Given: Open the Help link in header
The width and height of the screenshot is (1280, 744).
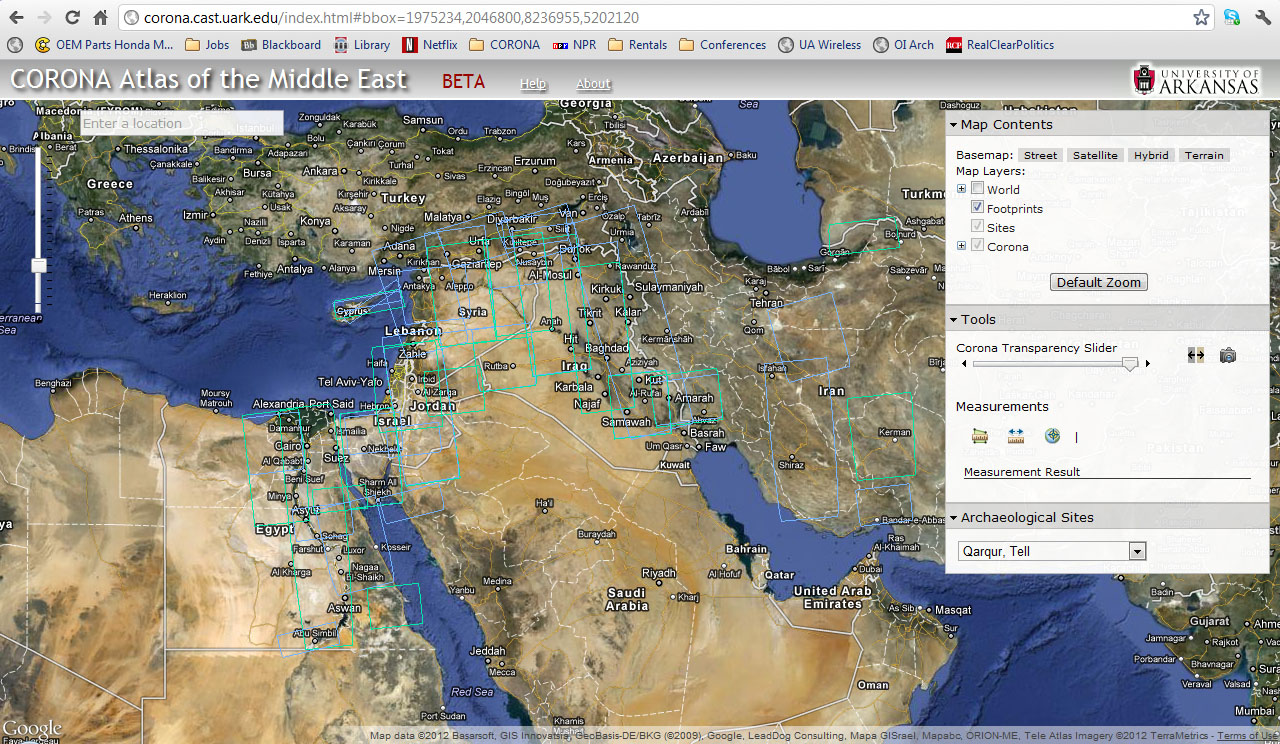Looking at the screenshot, I should pos(533,84).
